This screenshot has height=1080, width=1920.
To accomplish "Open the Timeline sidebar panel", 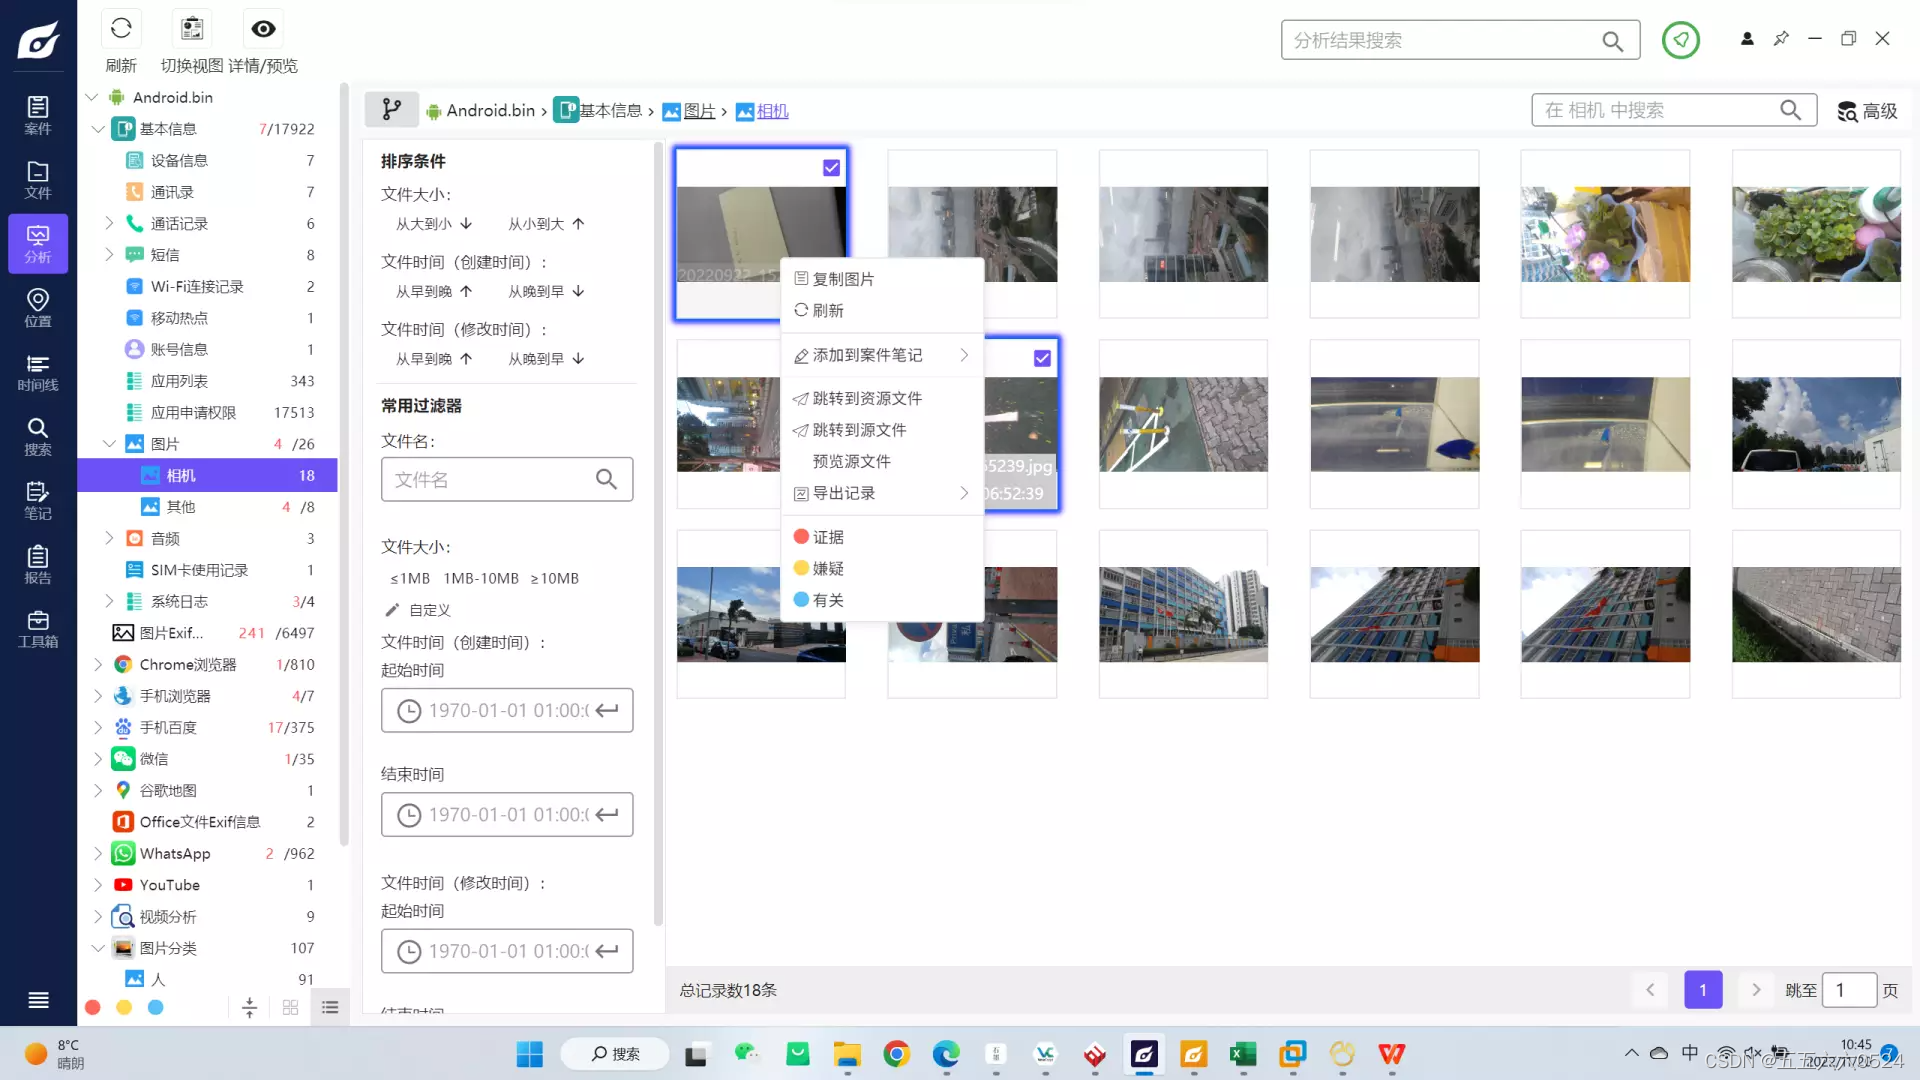I will tap(37, 372).
